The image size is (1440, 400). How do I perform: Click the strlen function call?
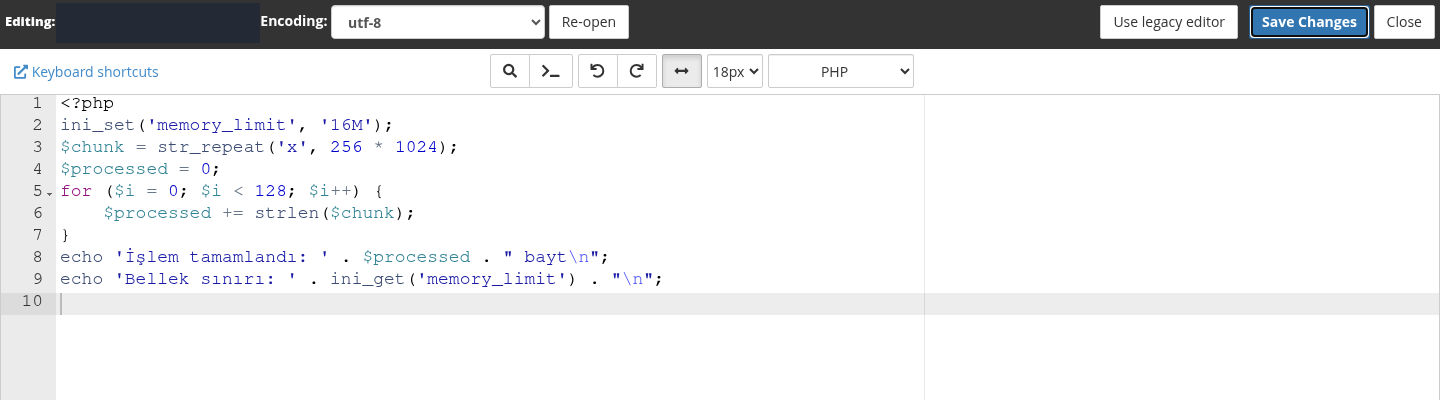287,213
